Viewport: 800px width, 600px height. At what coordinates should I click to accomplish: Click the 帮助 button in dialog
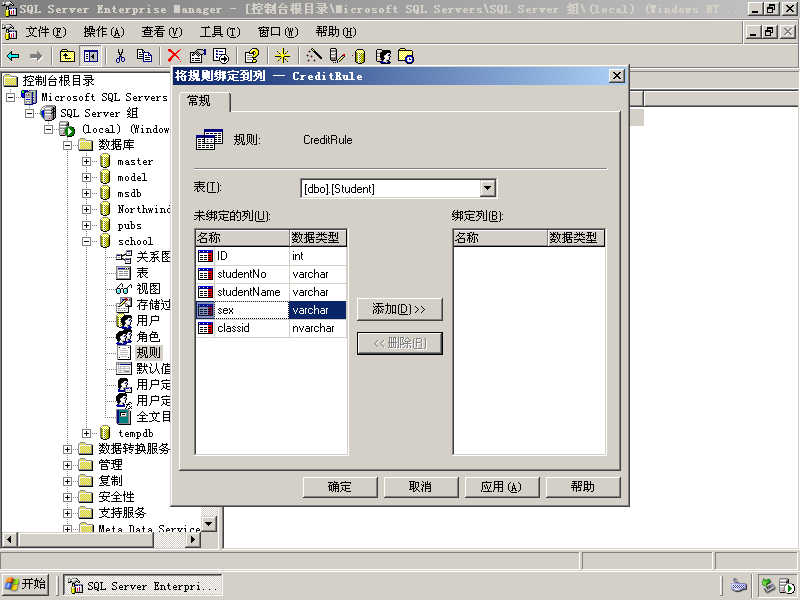tap(583, 487)
